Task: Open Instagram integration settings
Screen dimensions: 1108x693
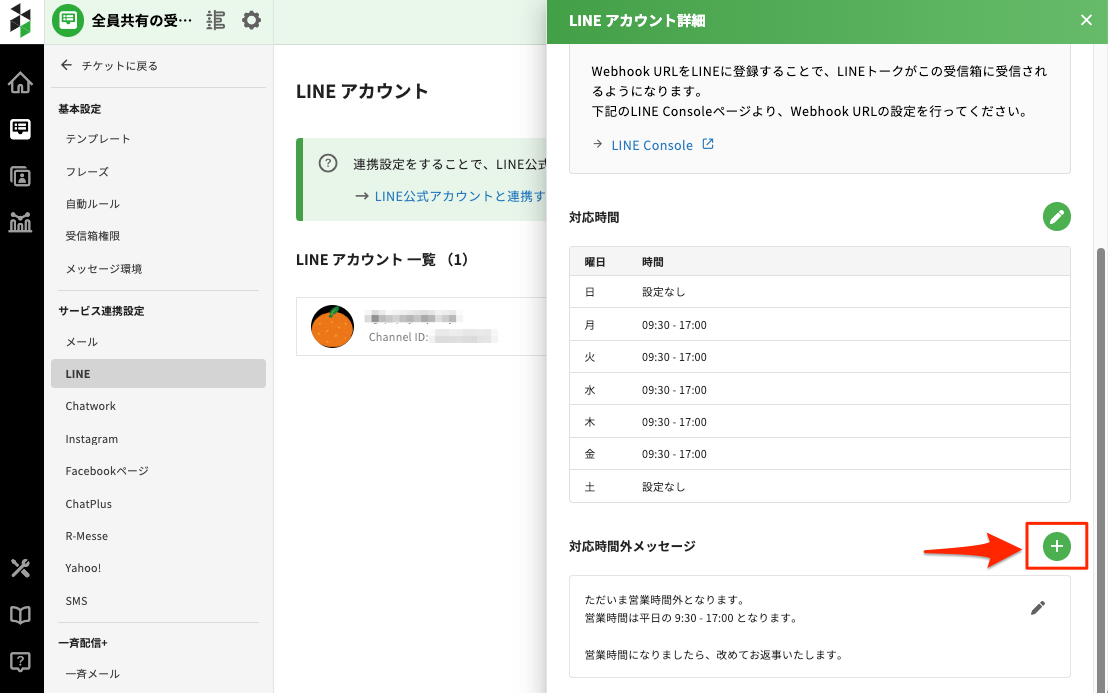Action: coord(92,439)
